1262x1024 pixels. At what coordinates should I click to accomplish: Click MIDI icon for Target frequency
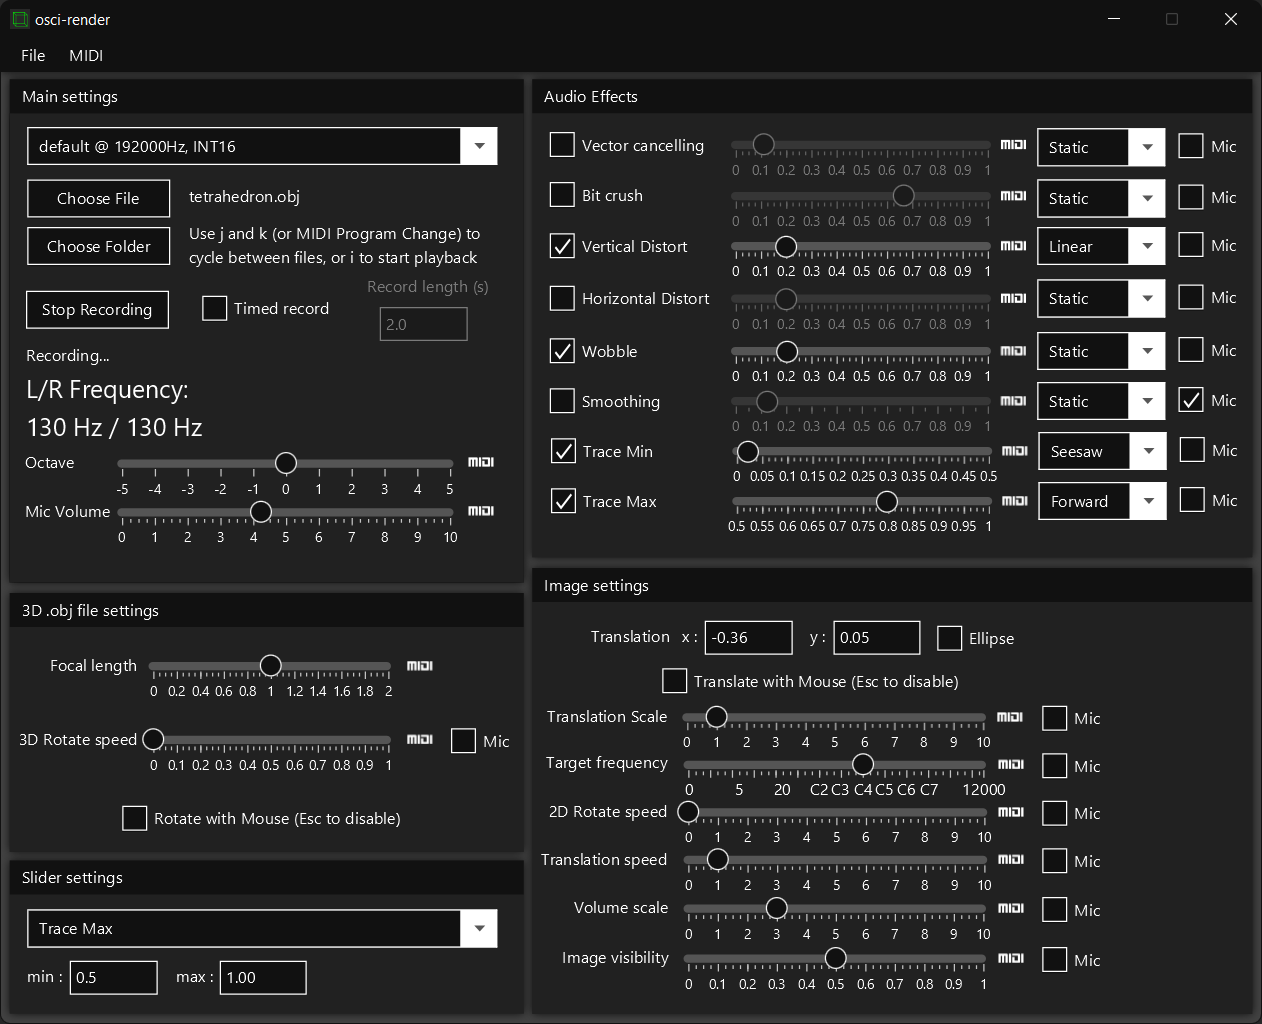pyautogui.click(x=1010, y=764)
